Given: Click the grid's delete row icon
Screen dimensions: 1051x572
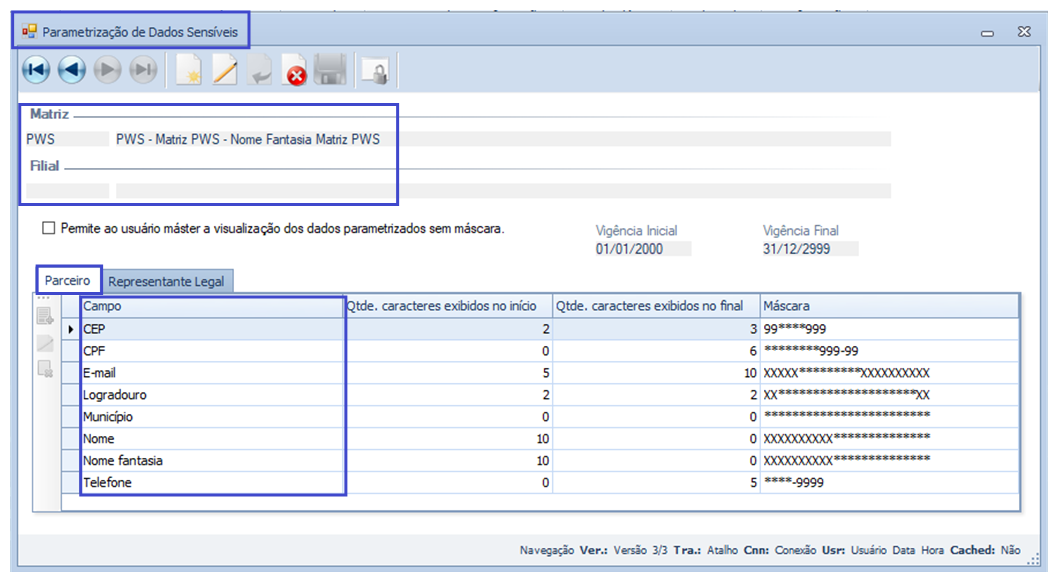Looking at the screenshot, I should (x=45, y=369).
